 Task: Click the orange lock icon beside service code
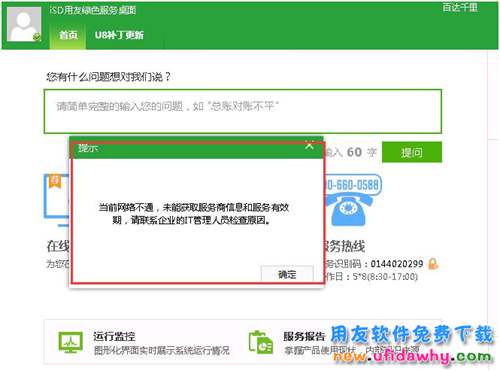click(x=433, y=264)
